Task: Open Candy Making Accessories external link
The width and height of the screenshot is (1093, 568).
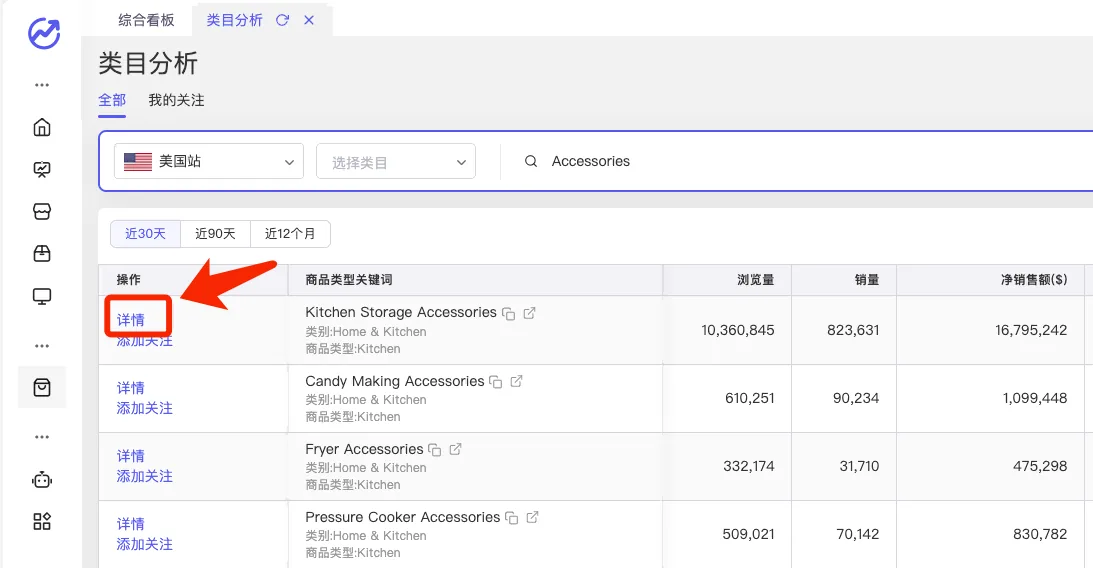Action: point(517,381)
